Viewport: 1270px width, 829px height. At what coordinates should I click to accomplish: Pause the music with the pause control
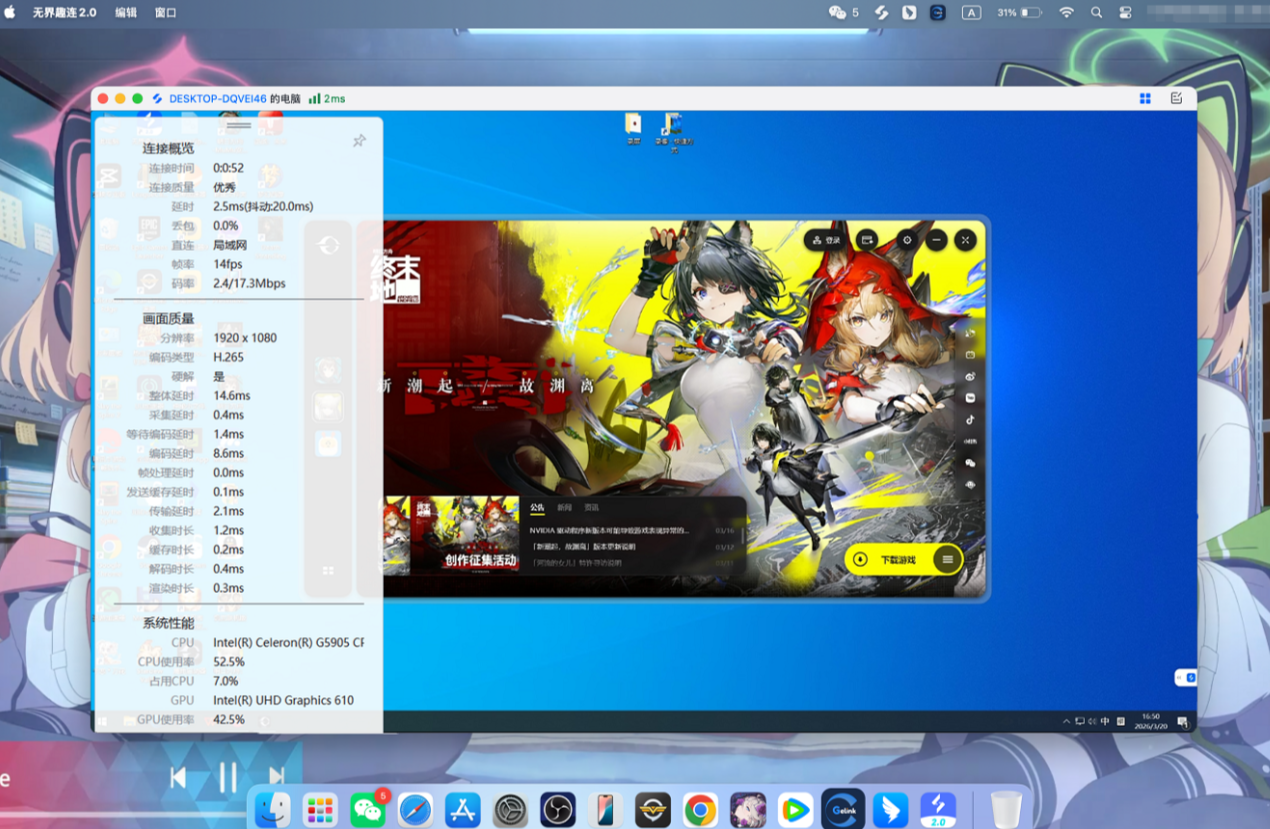point(228,777)
